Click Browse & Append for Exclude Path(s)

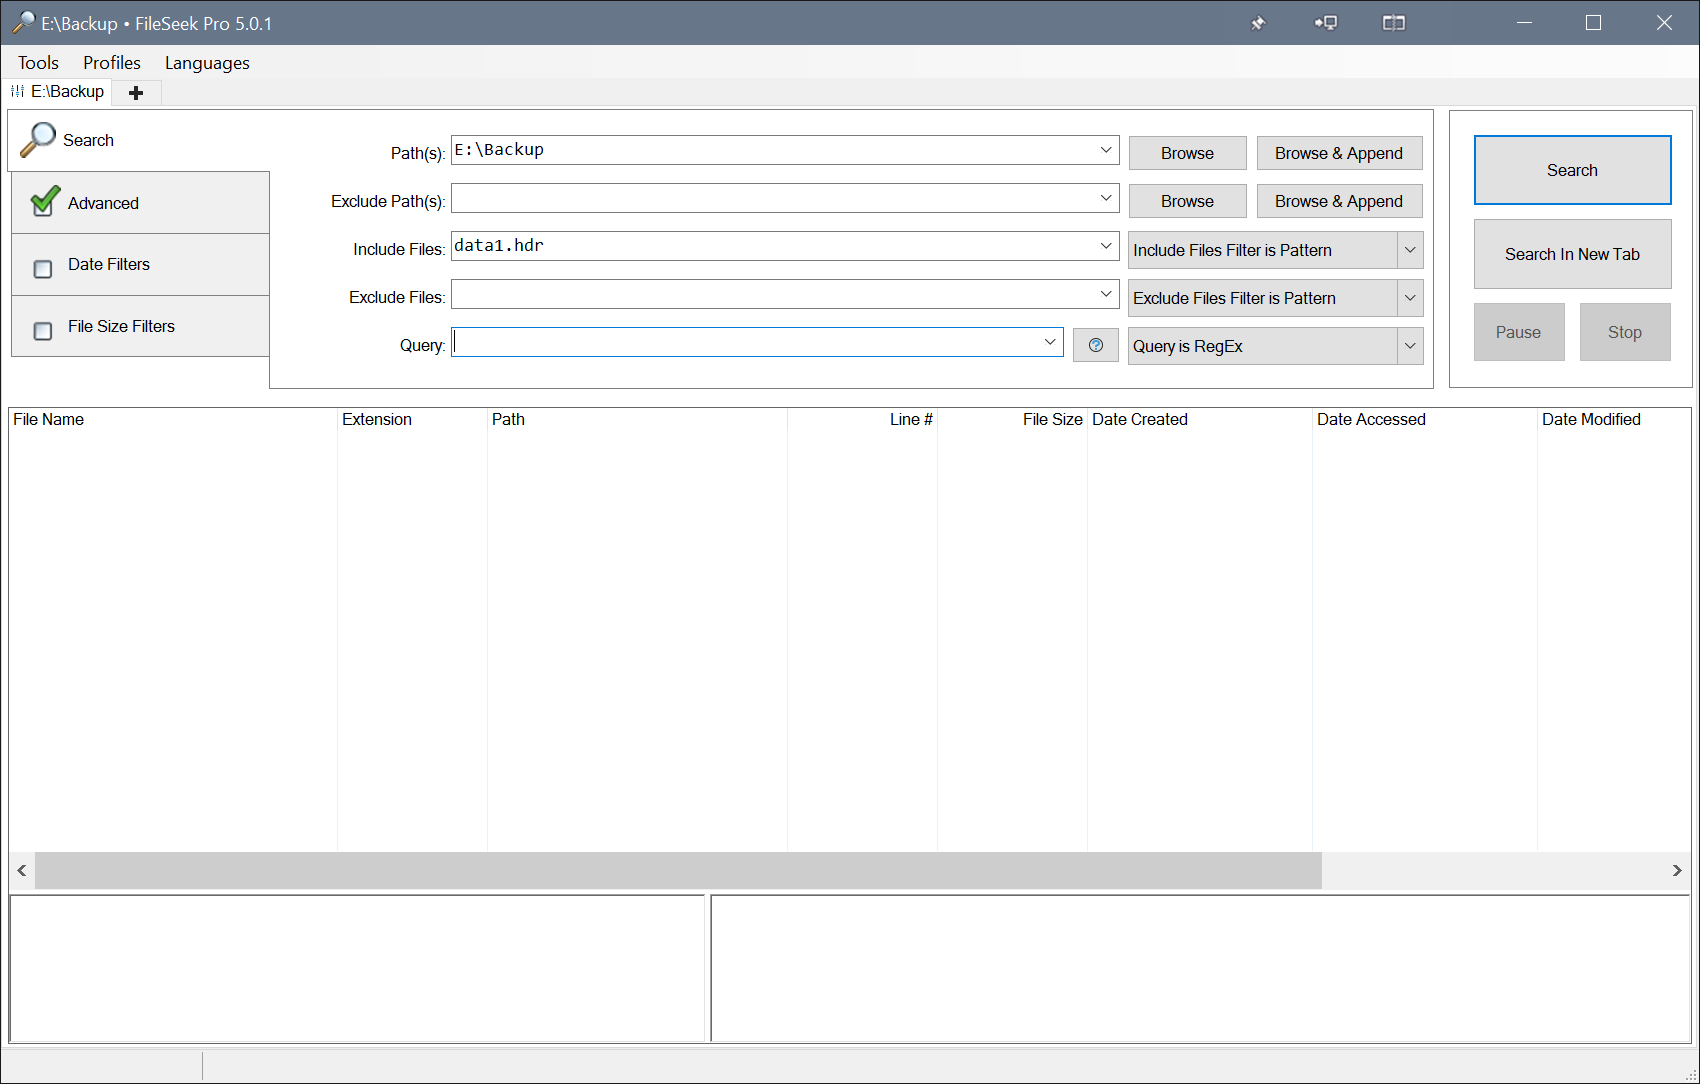[x=1338, y=201]
